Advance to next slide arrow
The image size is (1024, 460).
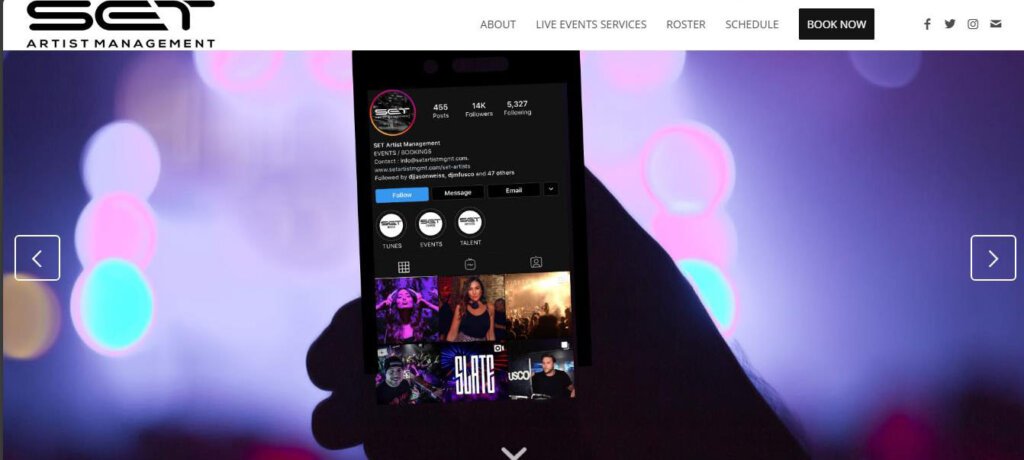(993, 258)
